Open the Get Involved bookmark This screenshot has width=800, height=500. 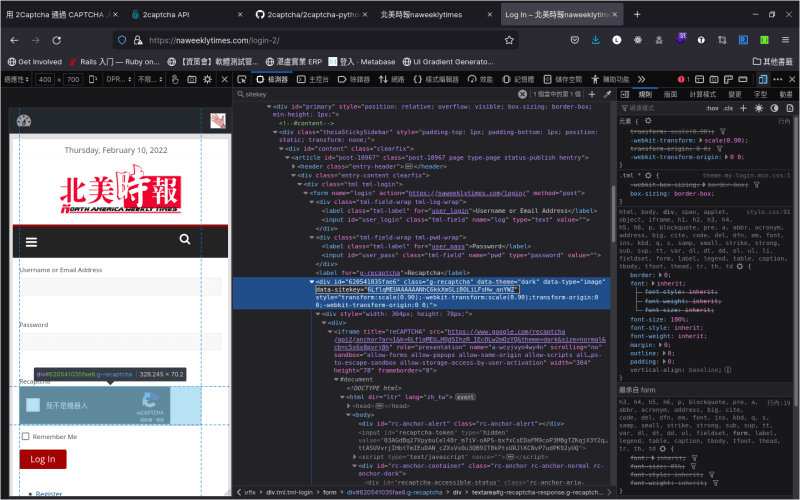pos(35,62)
